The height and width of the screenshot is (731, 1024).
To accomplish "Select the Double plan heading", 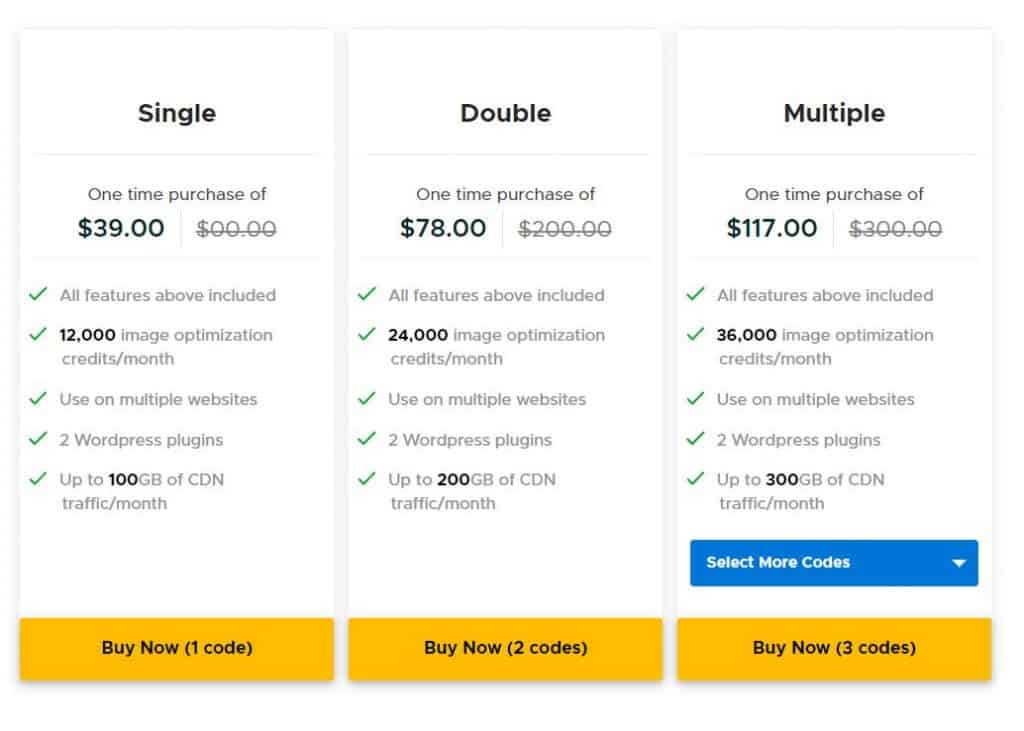I will 505,114.
